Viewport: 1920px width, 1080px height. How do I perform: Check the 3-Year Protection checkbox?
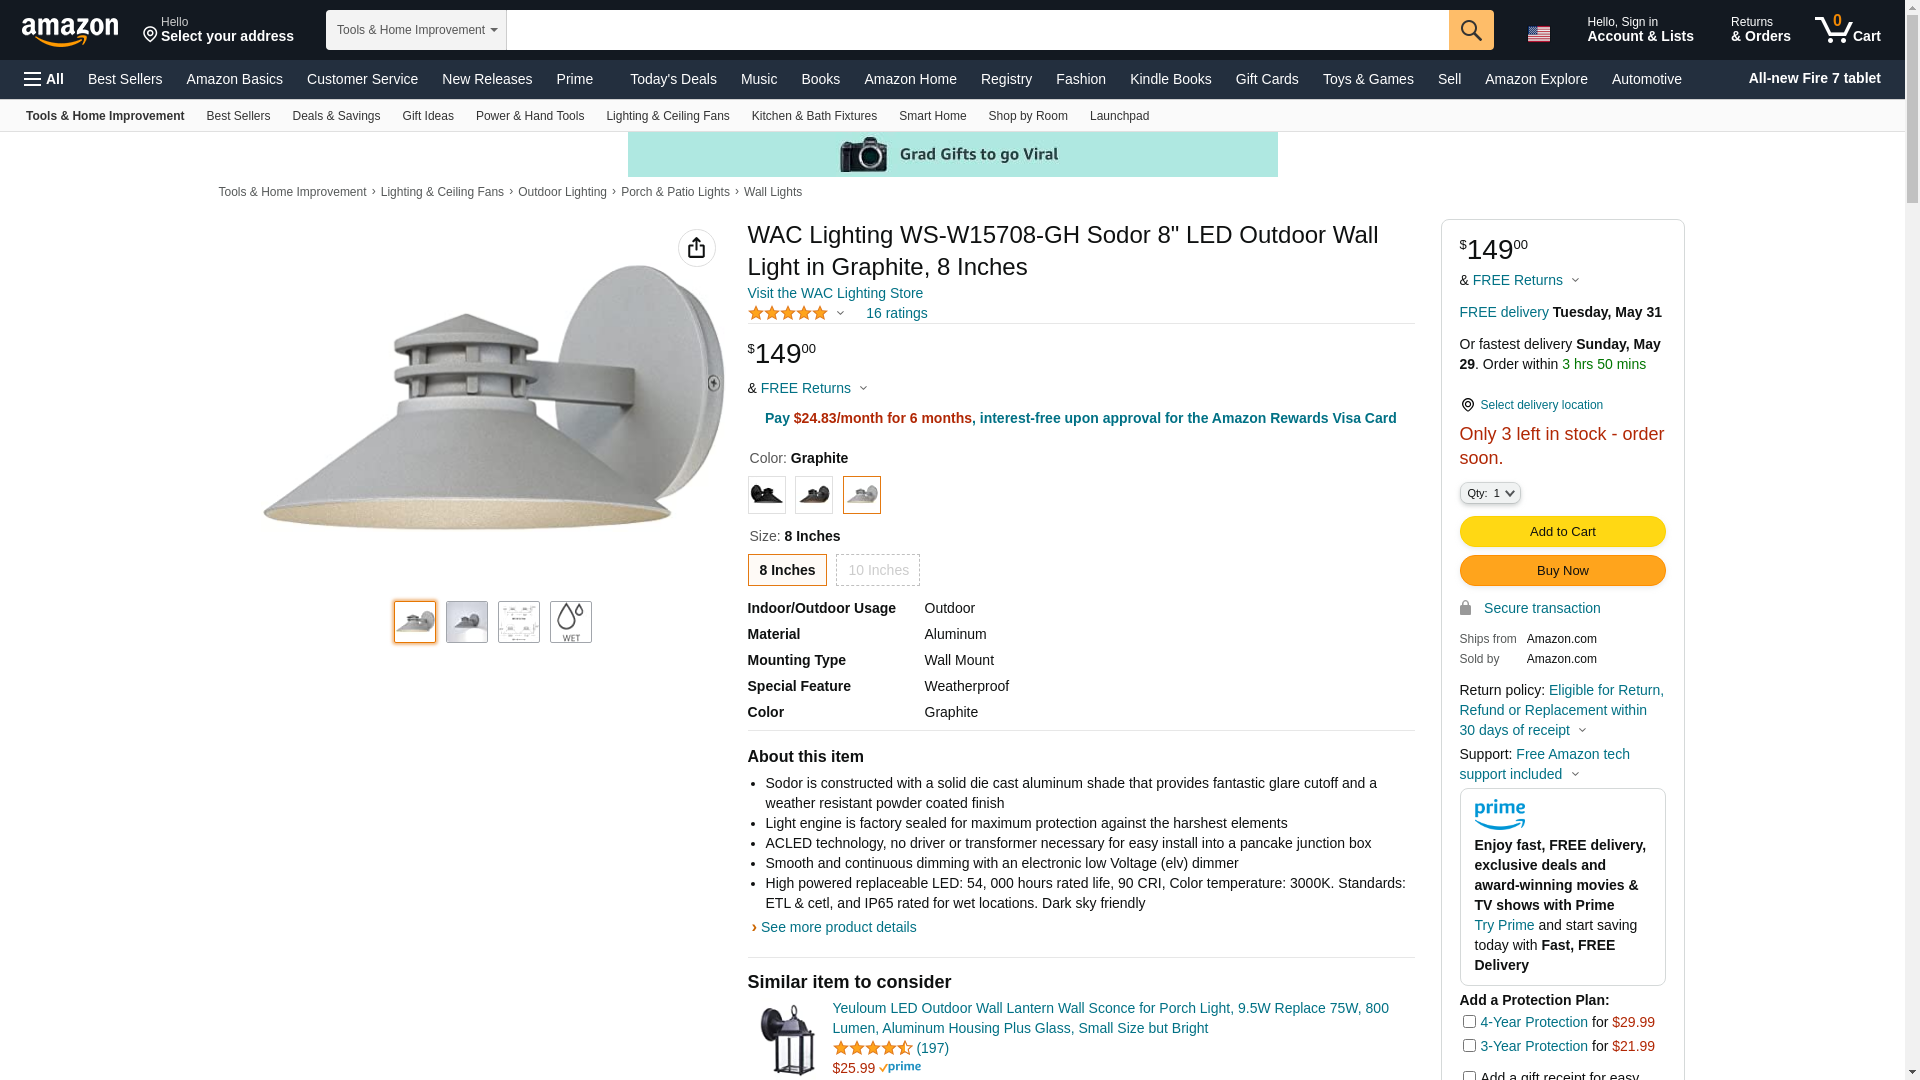pyautogui.click(x=1468, y=1046)
